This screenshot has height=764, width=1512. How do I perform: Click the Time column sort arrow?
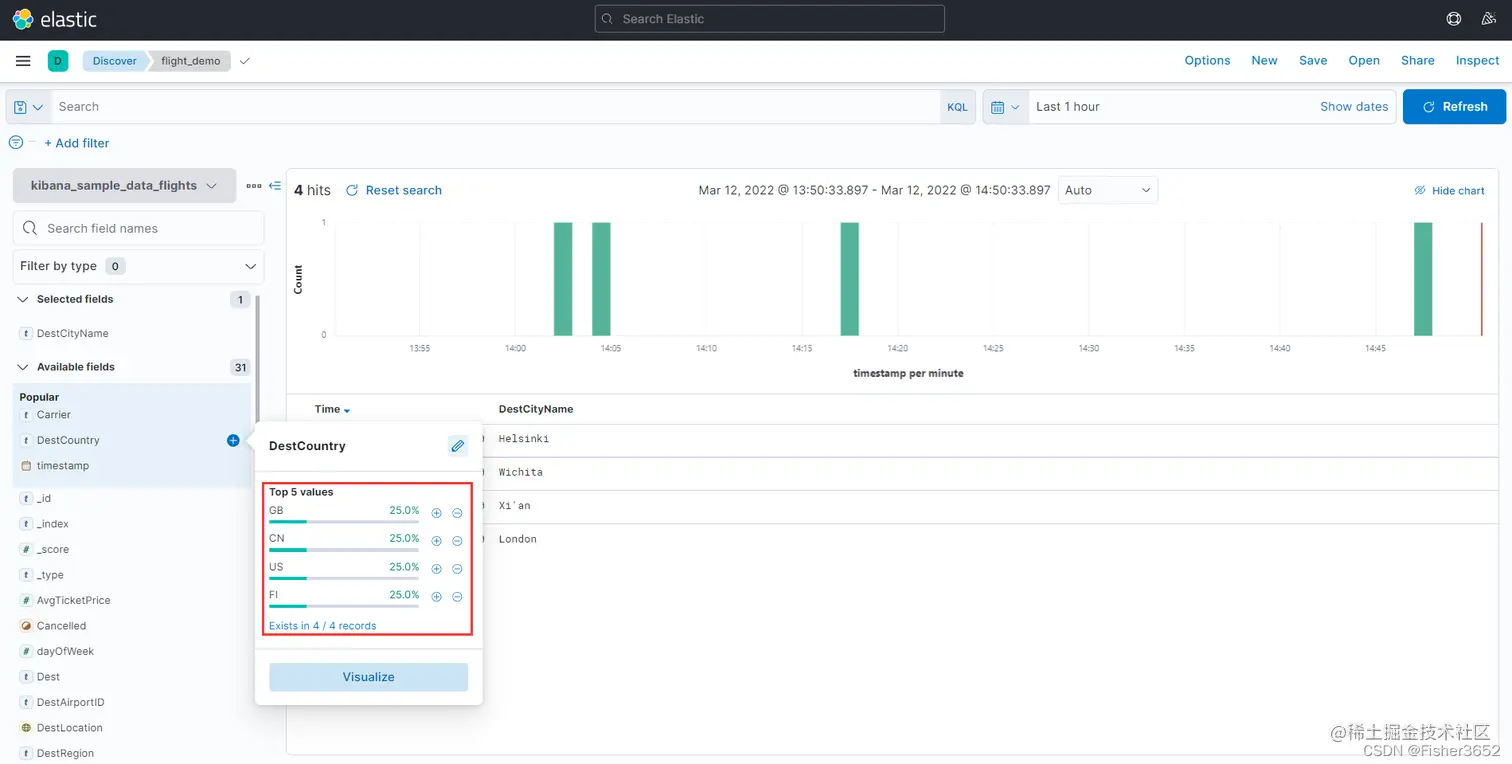point(347,410)
